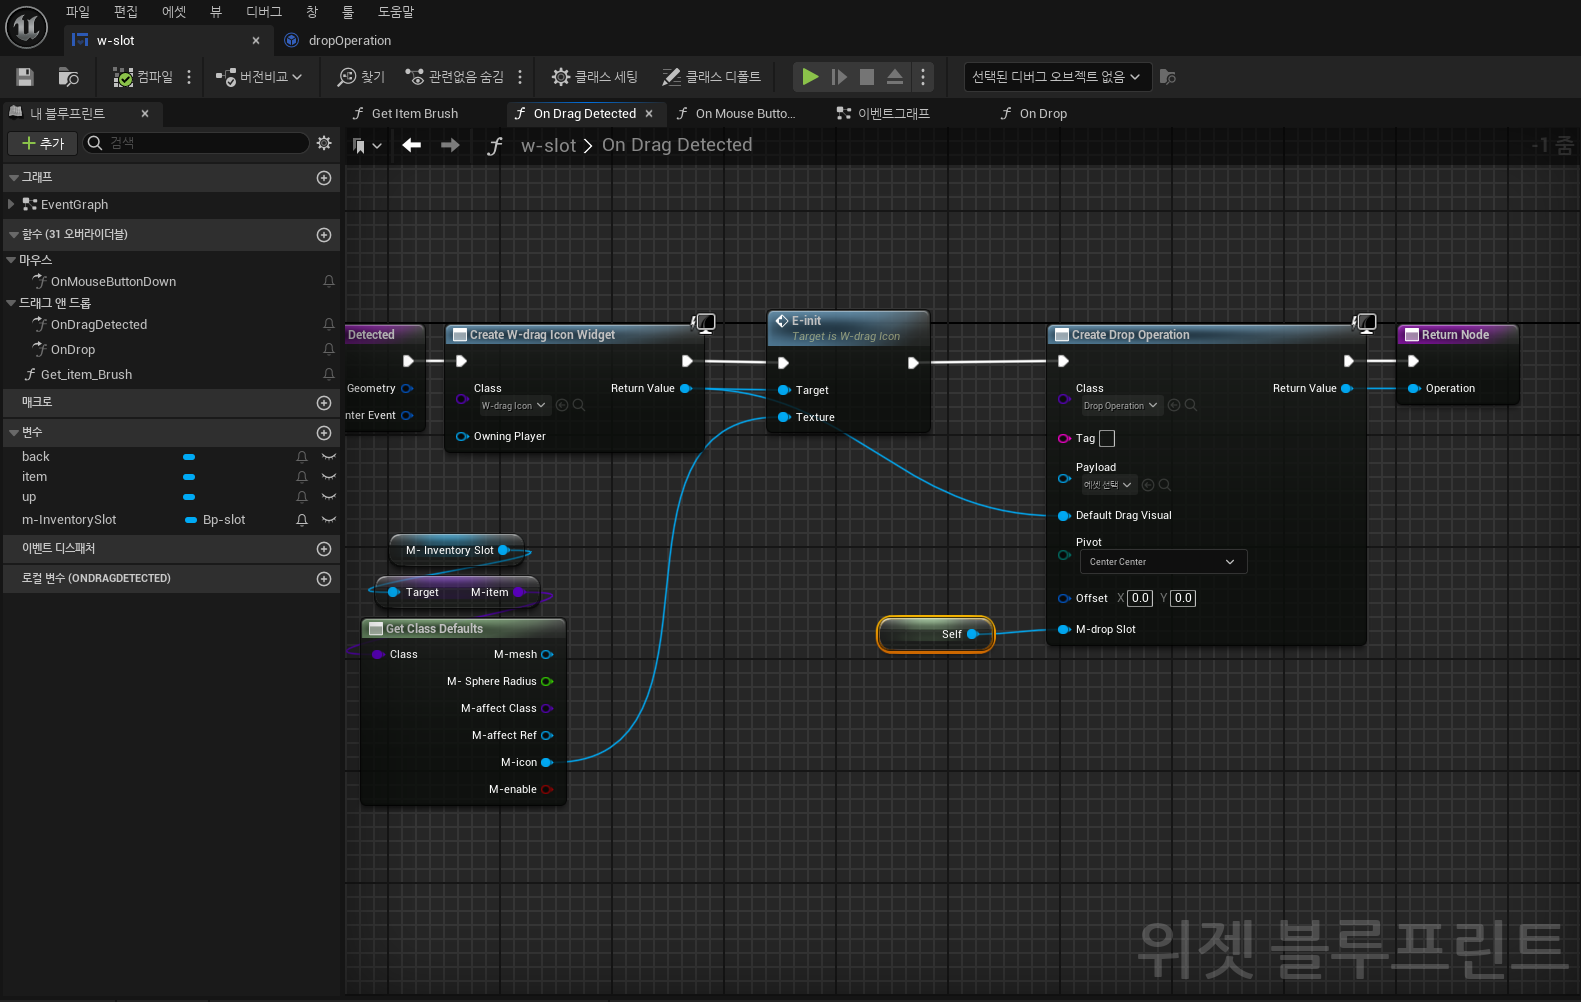The height and width of the screenshot is (1002, 1581).
Task: Select the Self node
Action: [x=936, y=634]
